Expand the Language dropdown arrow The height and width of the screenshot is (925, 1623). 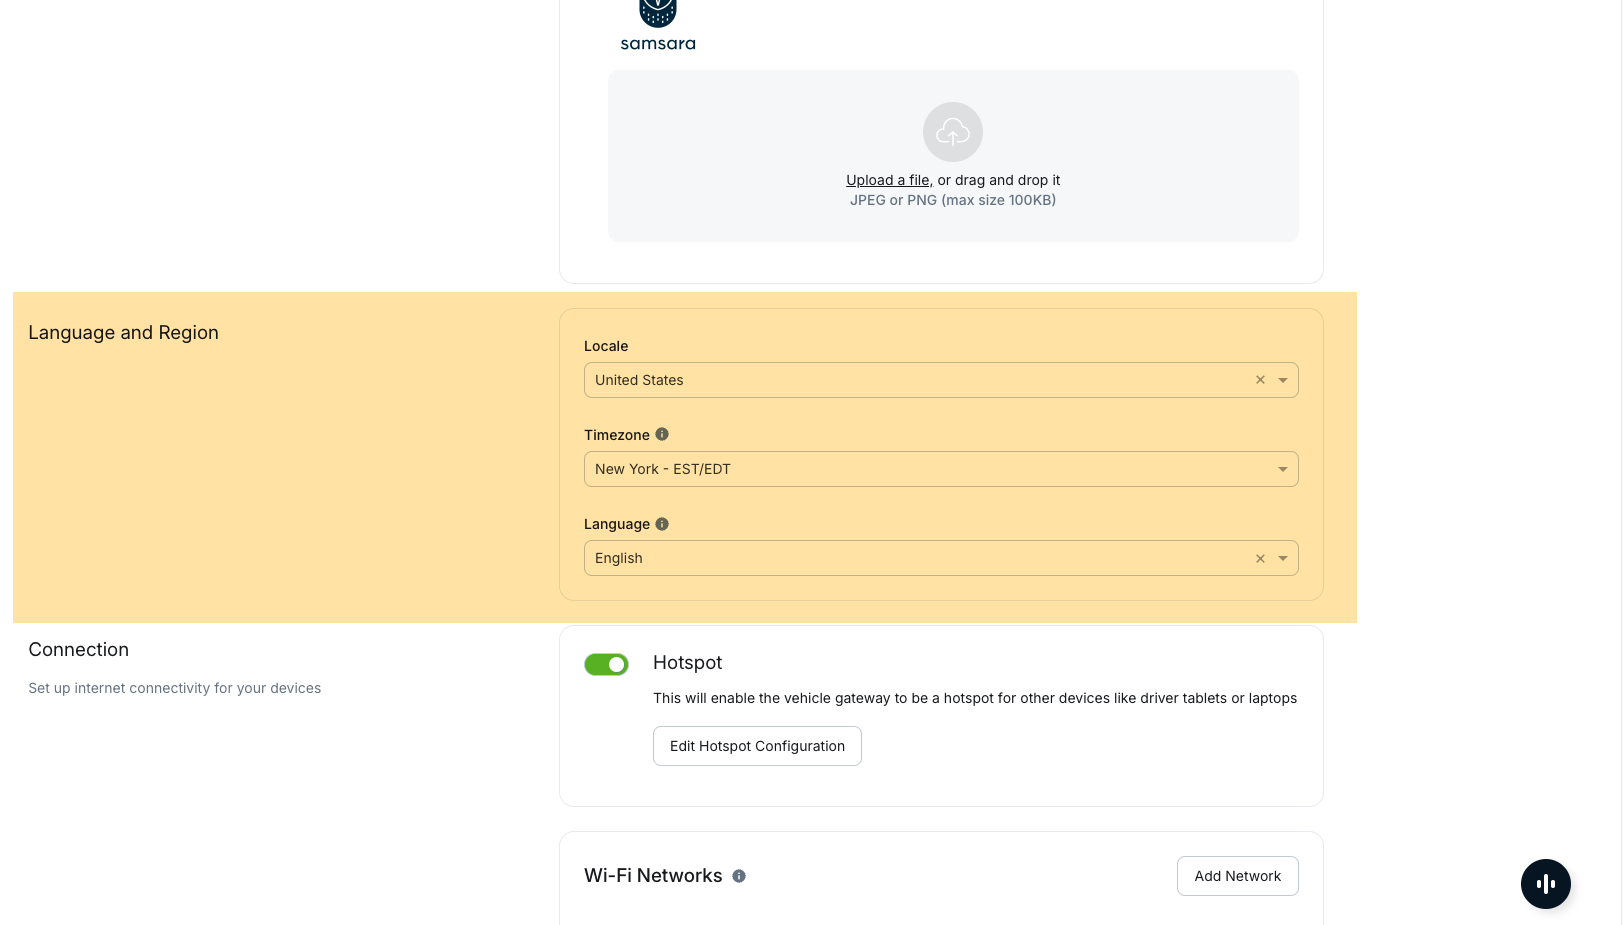1283,559
